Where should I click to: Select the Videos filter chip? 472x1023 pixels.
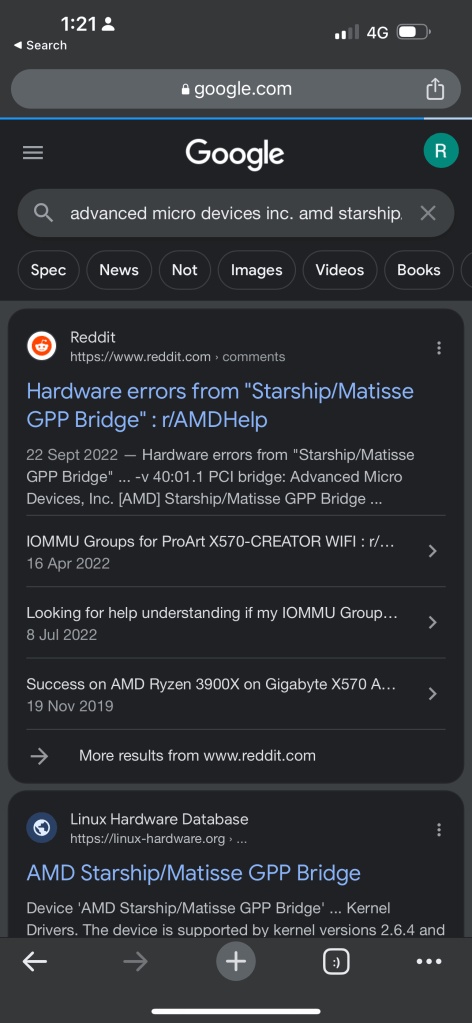339,270
